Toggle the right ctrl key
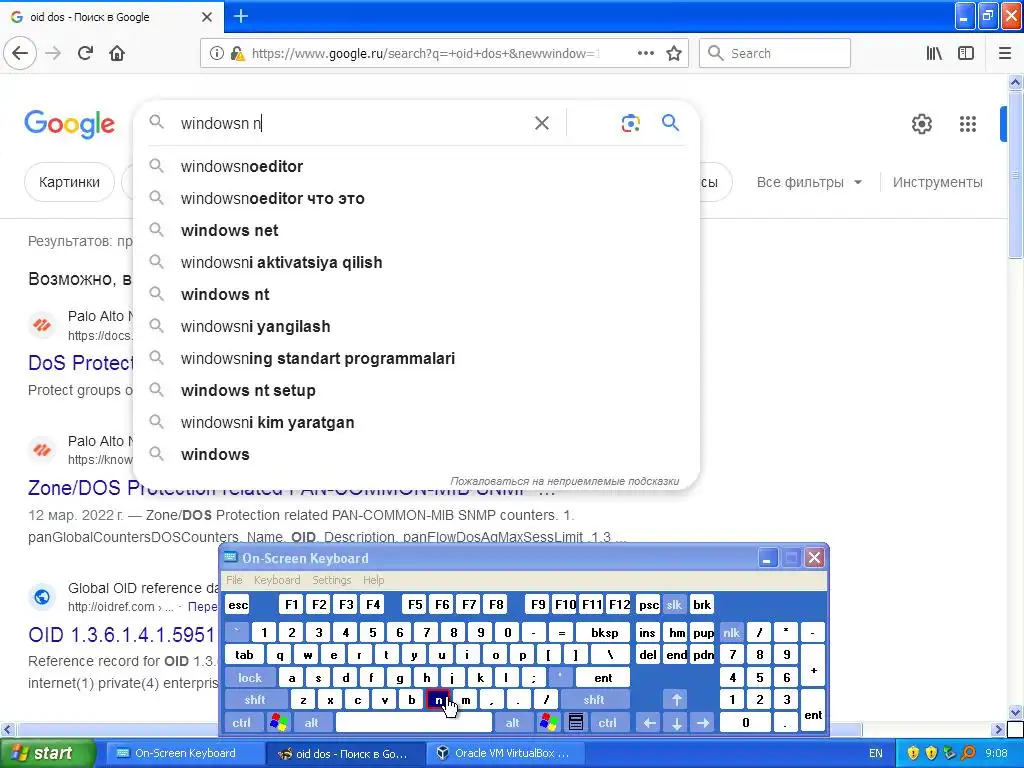 coord(607,722)
